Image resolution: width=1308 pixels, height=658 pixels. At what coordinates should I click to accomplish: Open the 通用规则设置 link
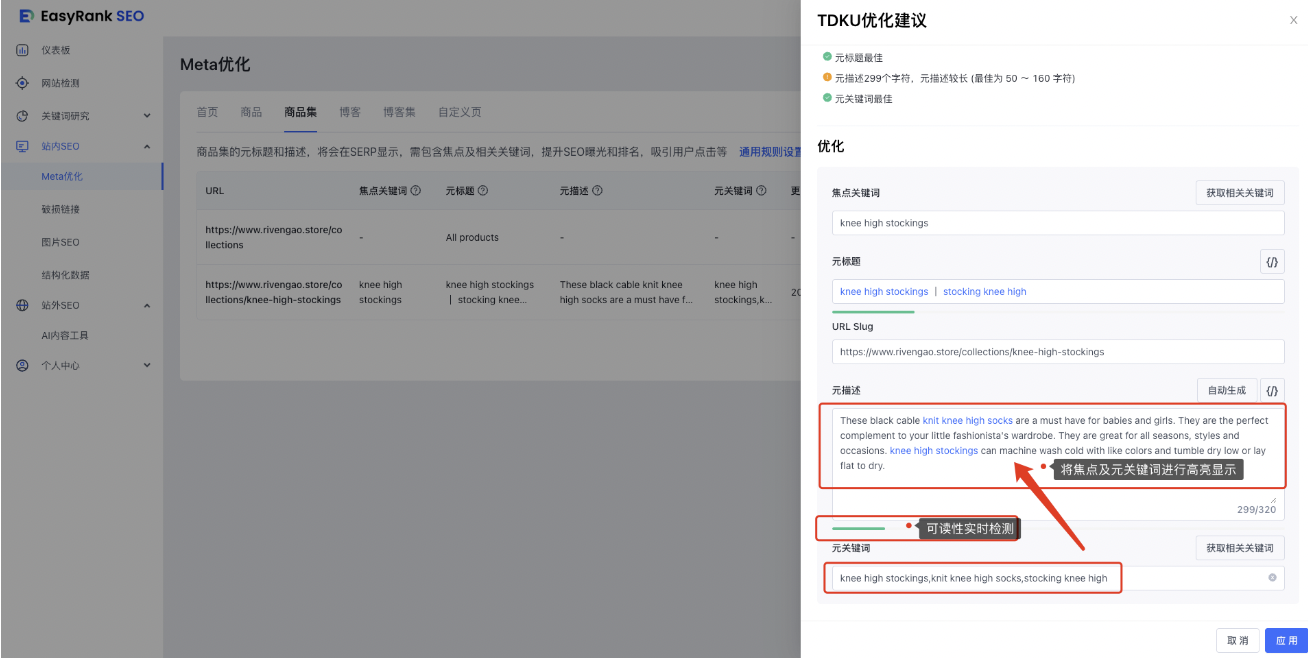[769, 152]
